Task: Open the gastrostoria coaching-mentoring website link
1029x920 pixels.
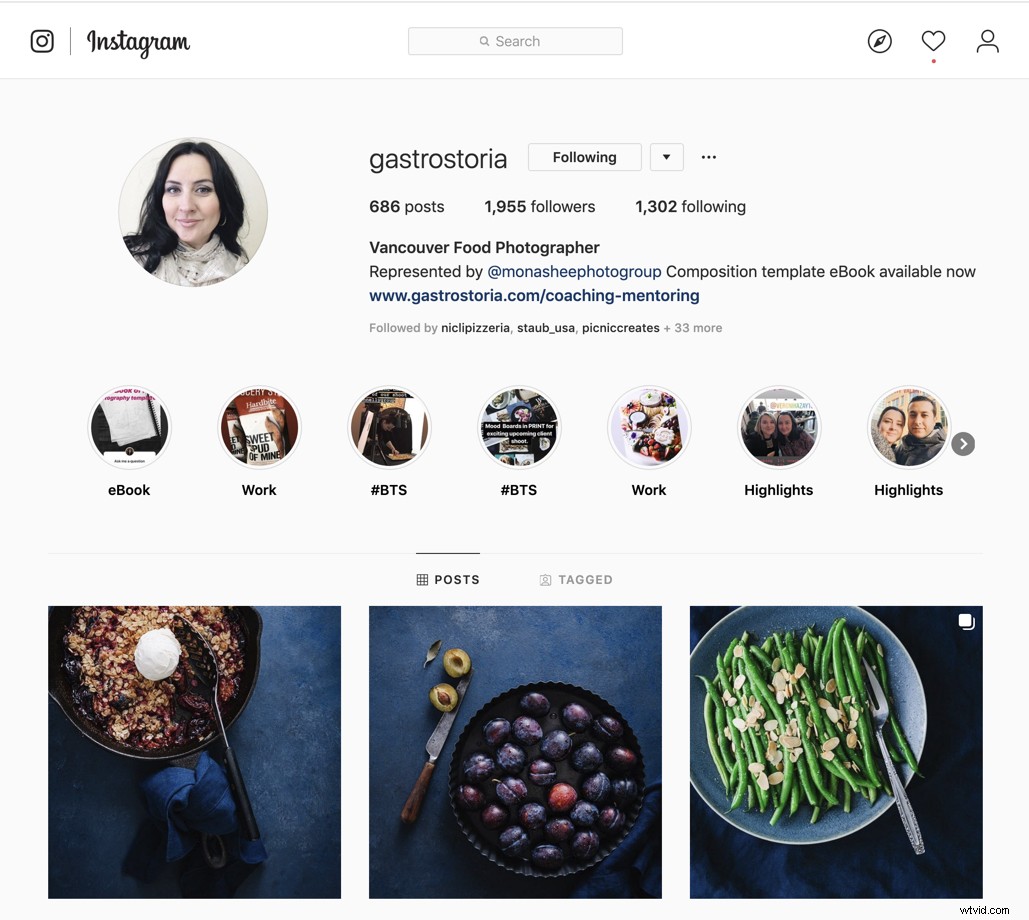Action: (x=534, y=296)
